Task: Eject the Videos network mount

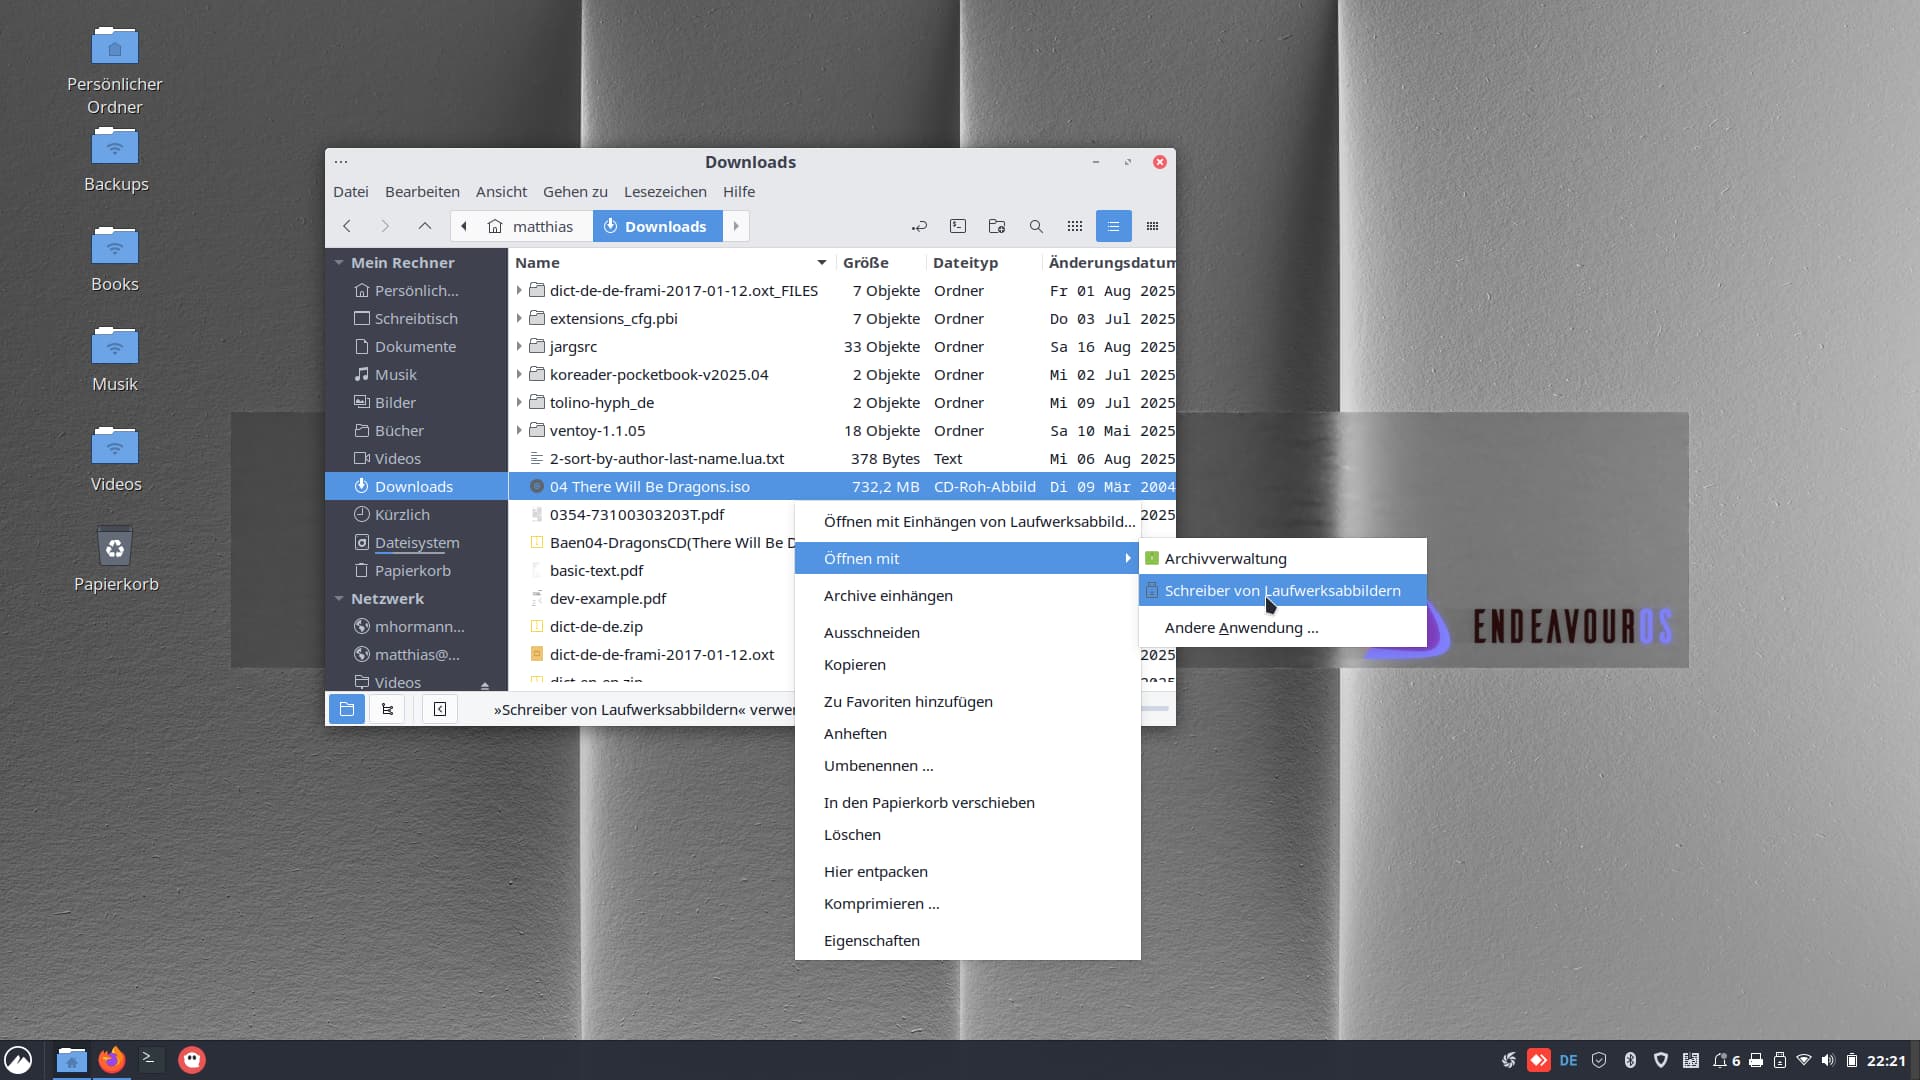Action: tap(485, 685)
